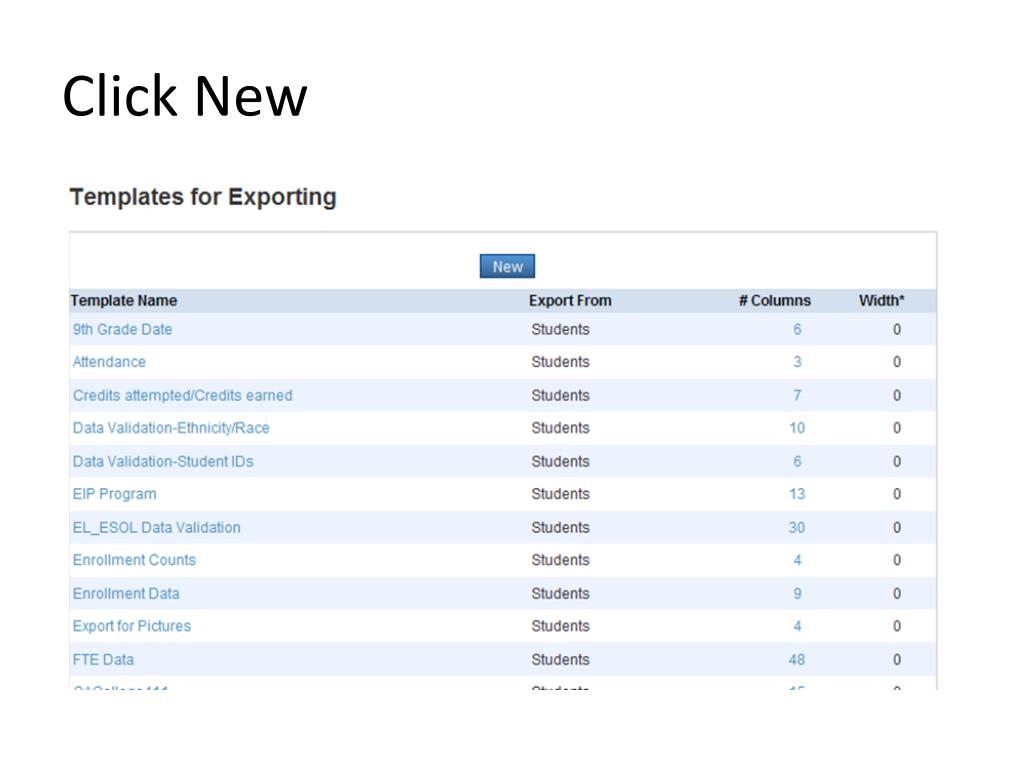This screenshot has width=1024, height=768.
Task: Click the # Columns column header
Action: [x=775, y=300]
